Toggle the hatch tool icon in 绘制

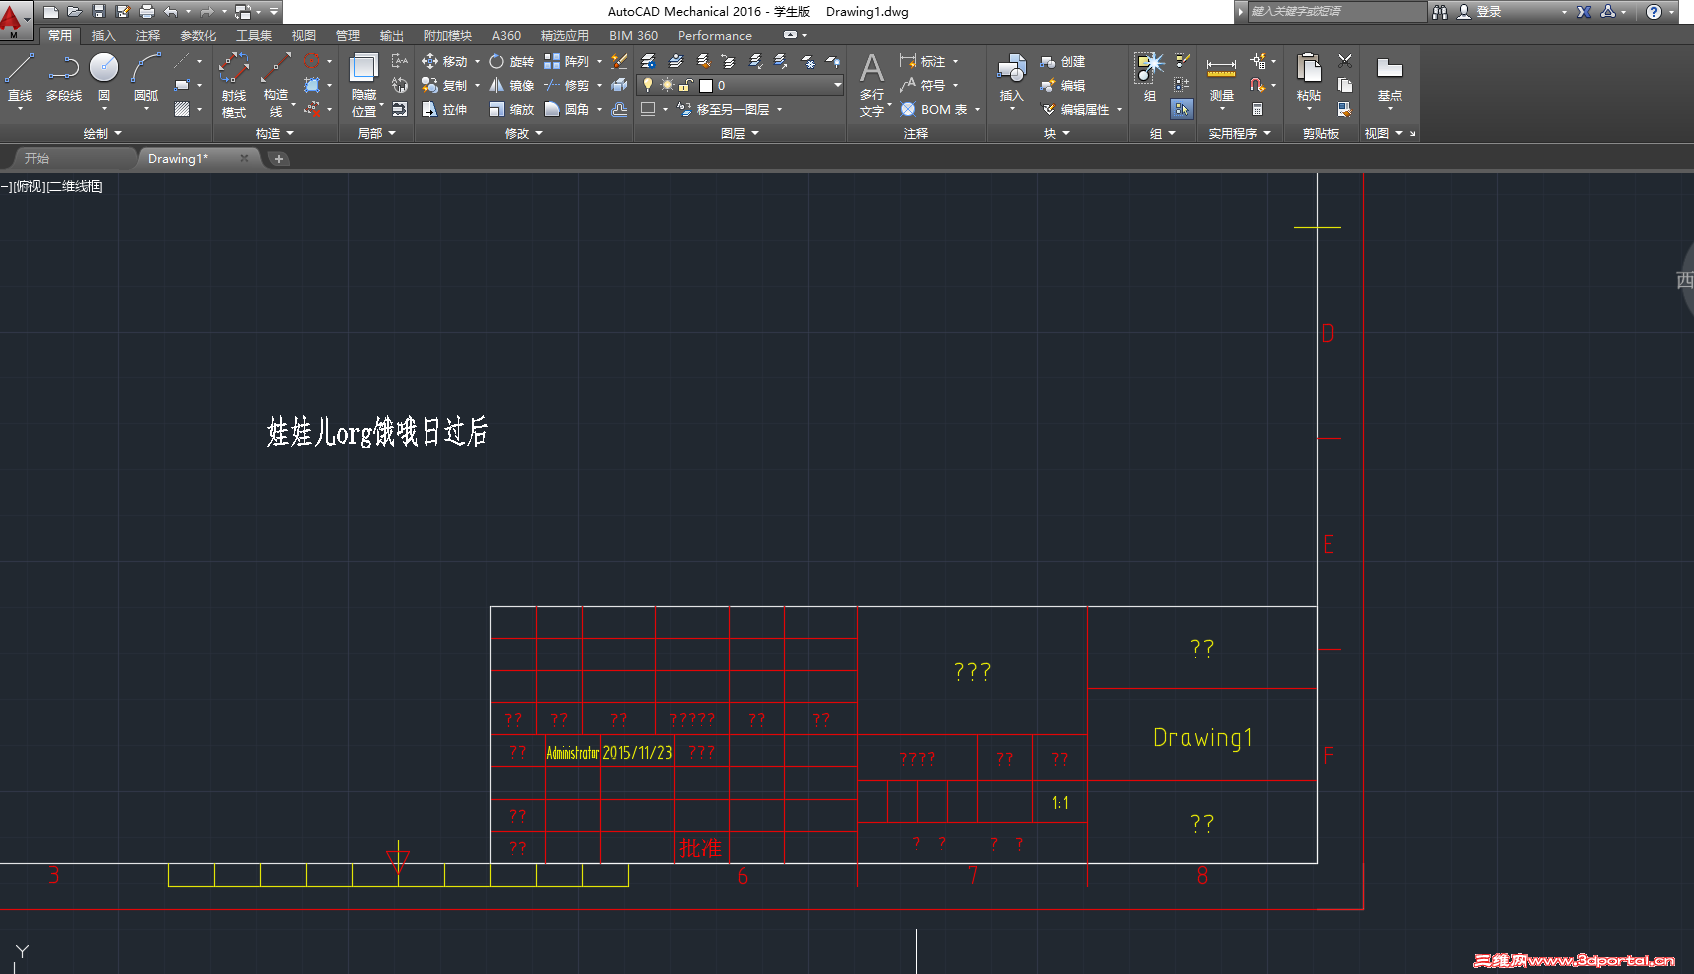[x=182, y=109]
